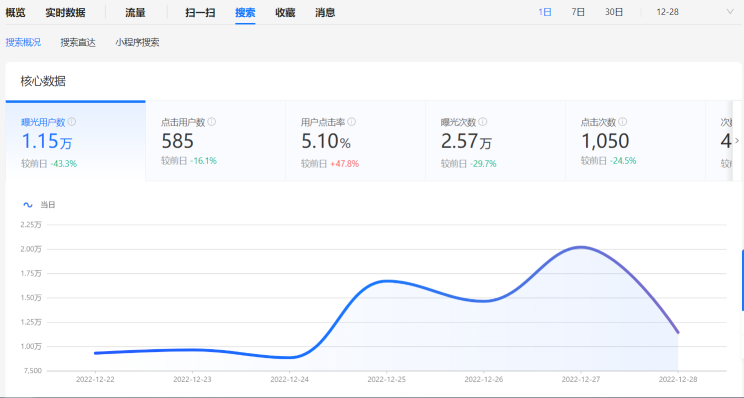Click the 1.75万 y-axis label

pos(31,273)
